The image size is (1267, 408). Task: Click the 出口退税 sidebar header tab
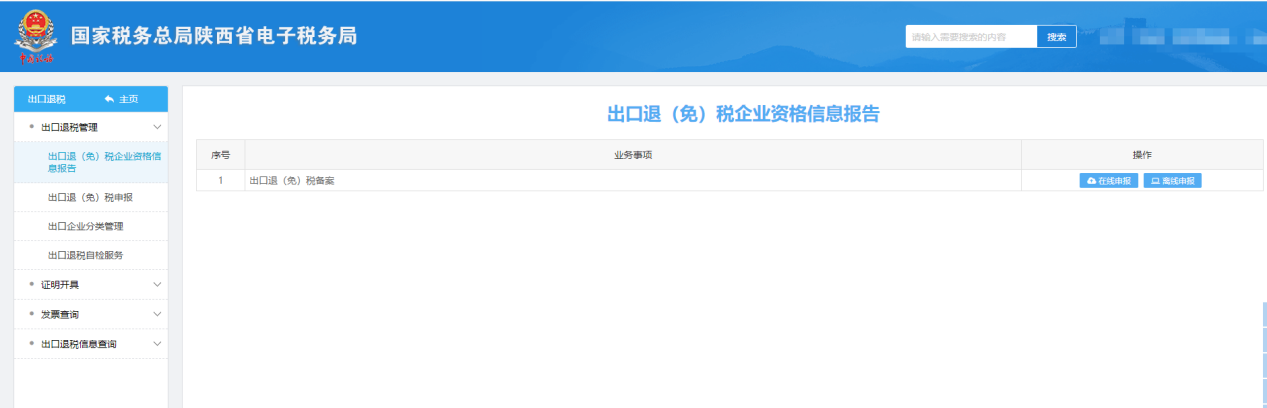point(47,99)
